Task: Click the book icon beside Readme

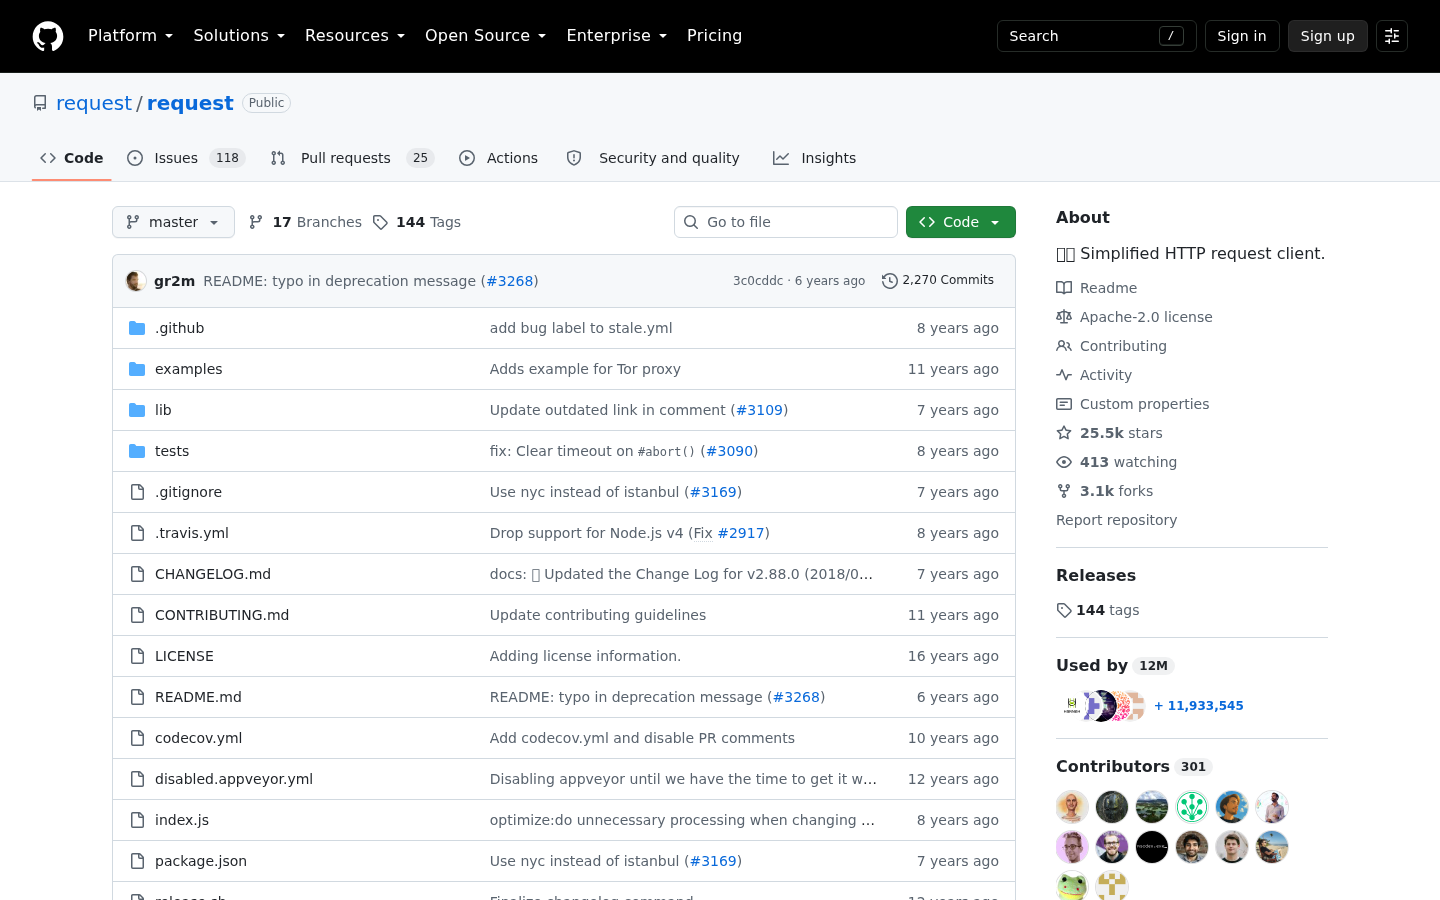Action: coord(1064,288)
